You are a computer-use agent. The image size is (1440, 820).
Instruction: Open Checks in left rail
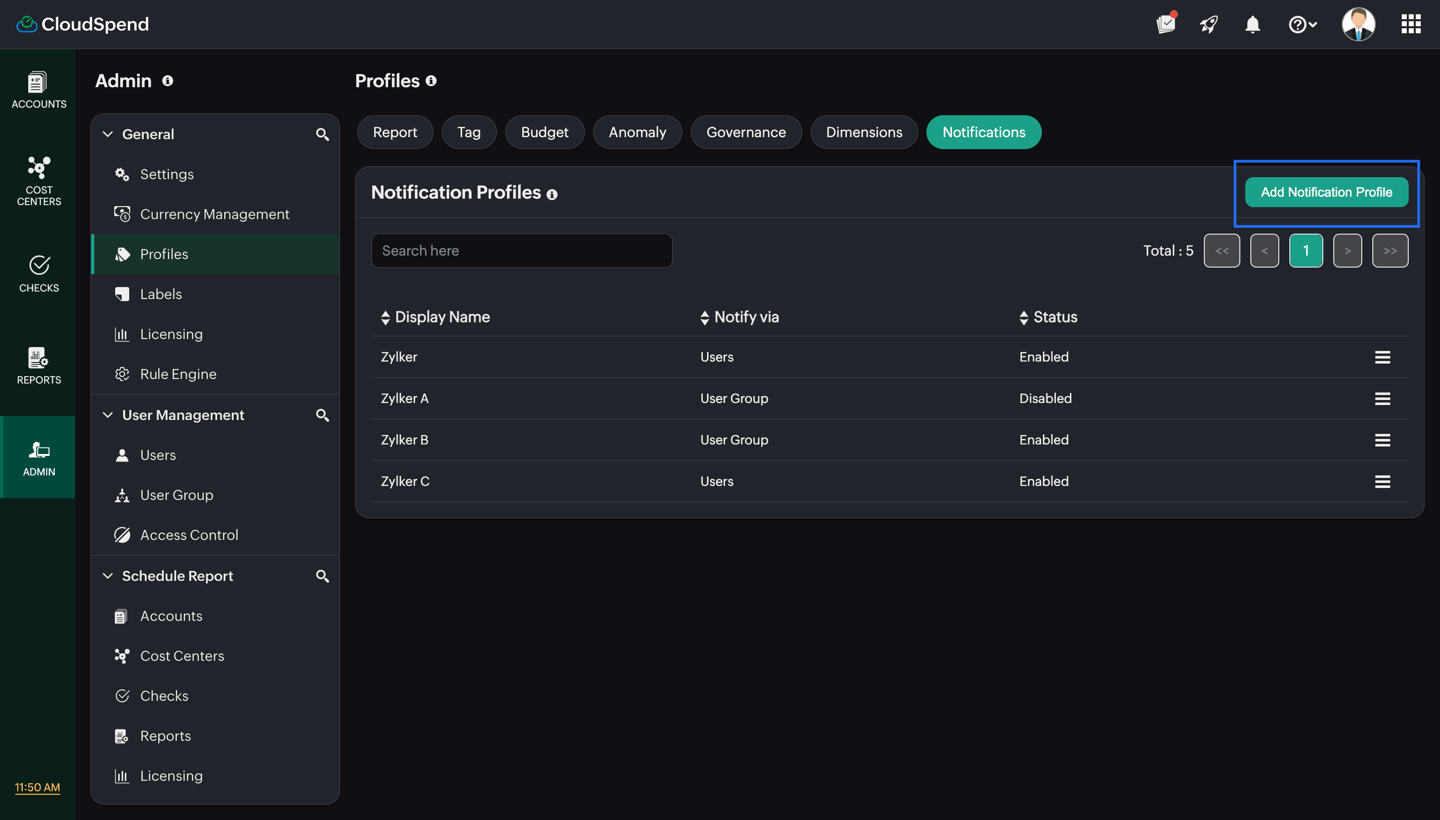tap(38, 273)
